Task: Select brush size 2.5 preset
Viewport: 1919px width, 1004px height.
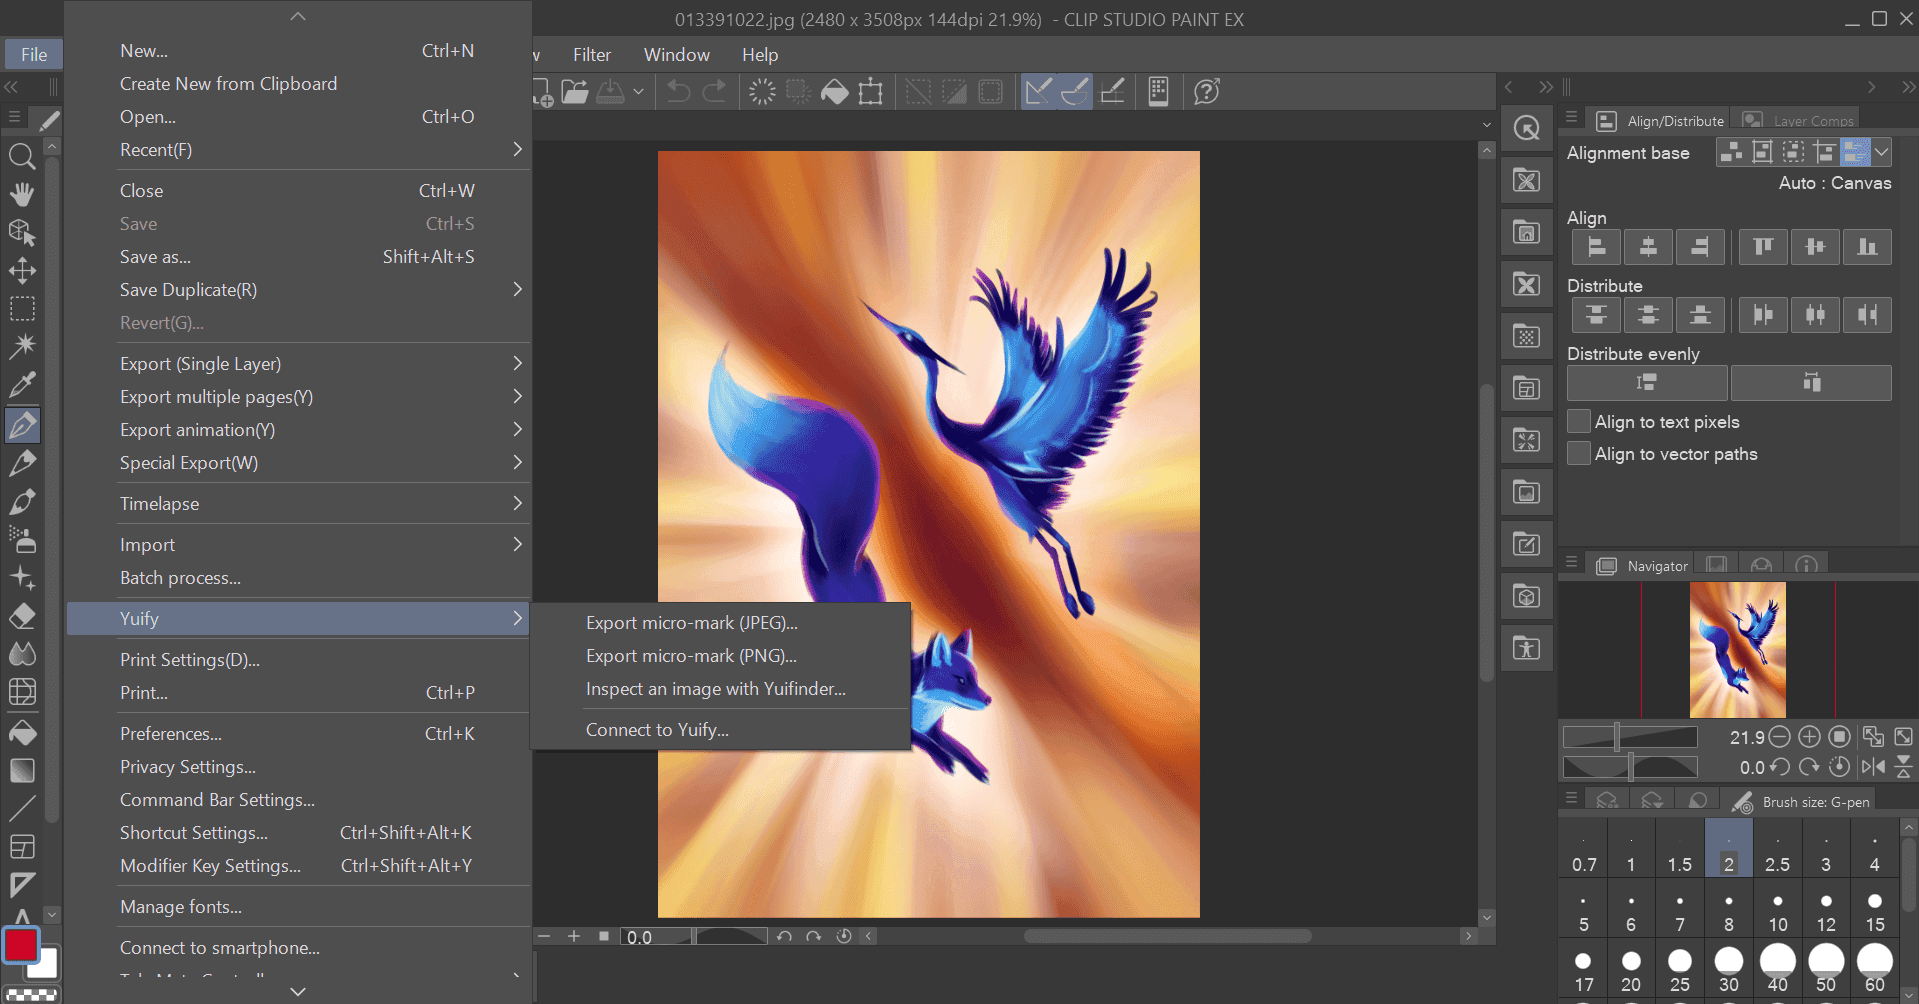Action: 1777,848
